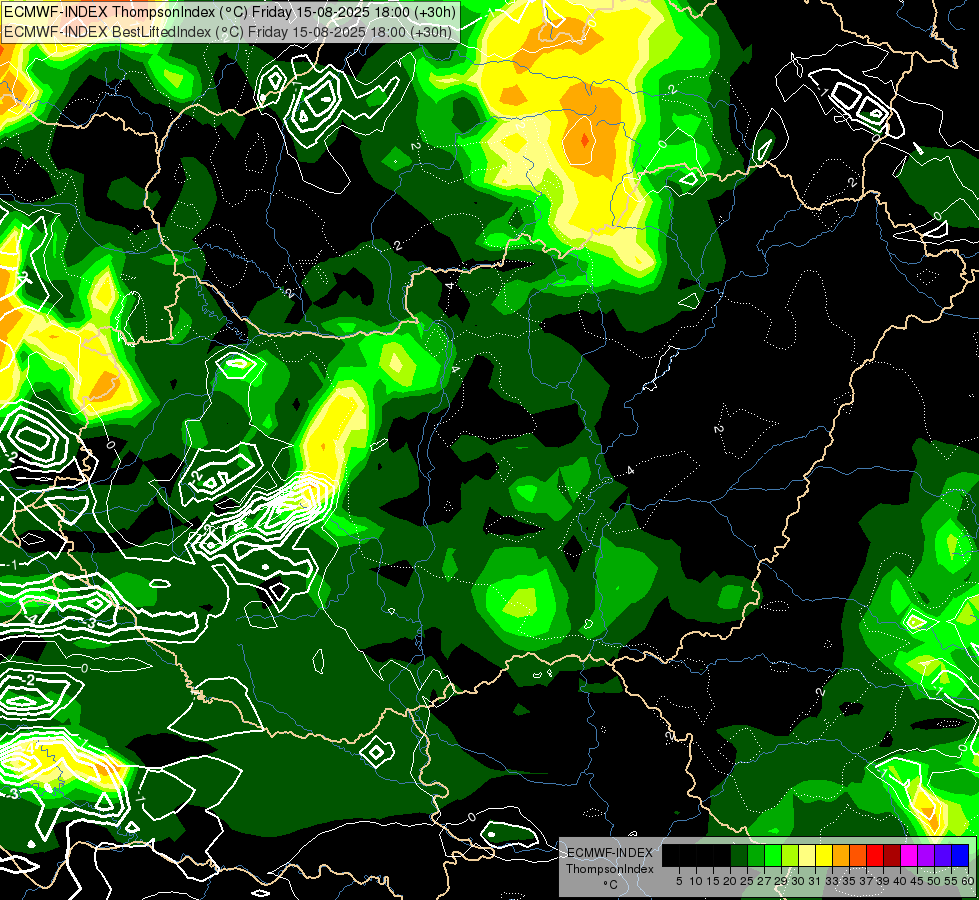Click the ECMWF-INDEX text in the legend

coord(610,853)
